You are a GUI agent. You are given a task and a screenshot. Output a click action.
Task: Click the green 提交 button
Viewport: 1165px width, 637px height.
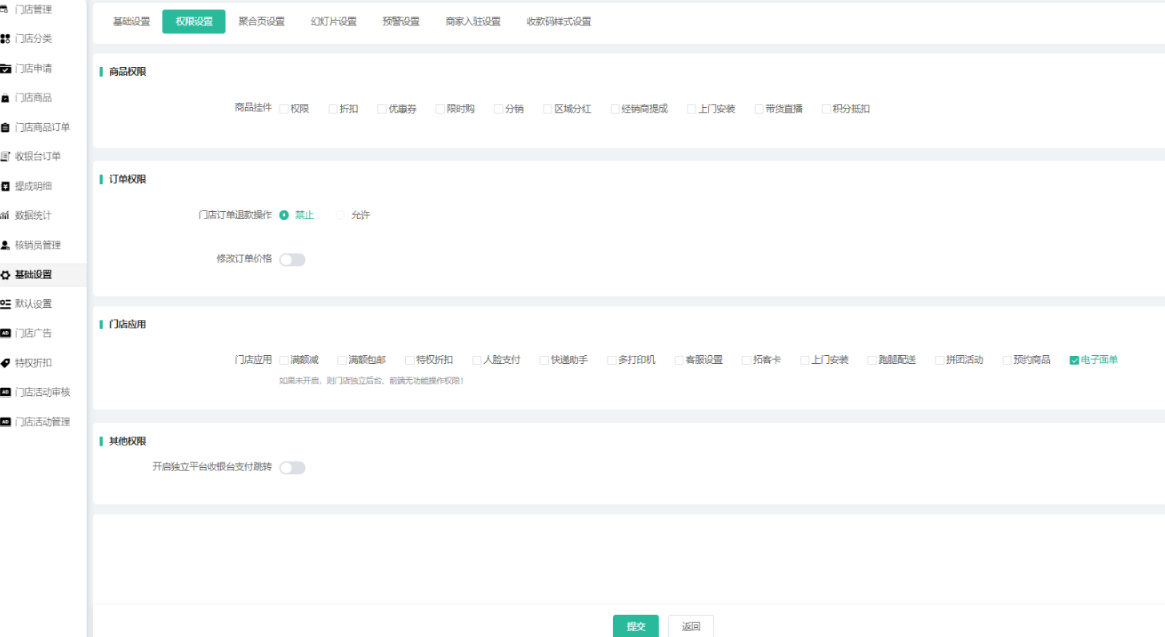636,626
